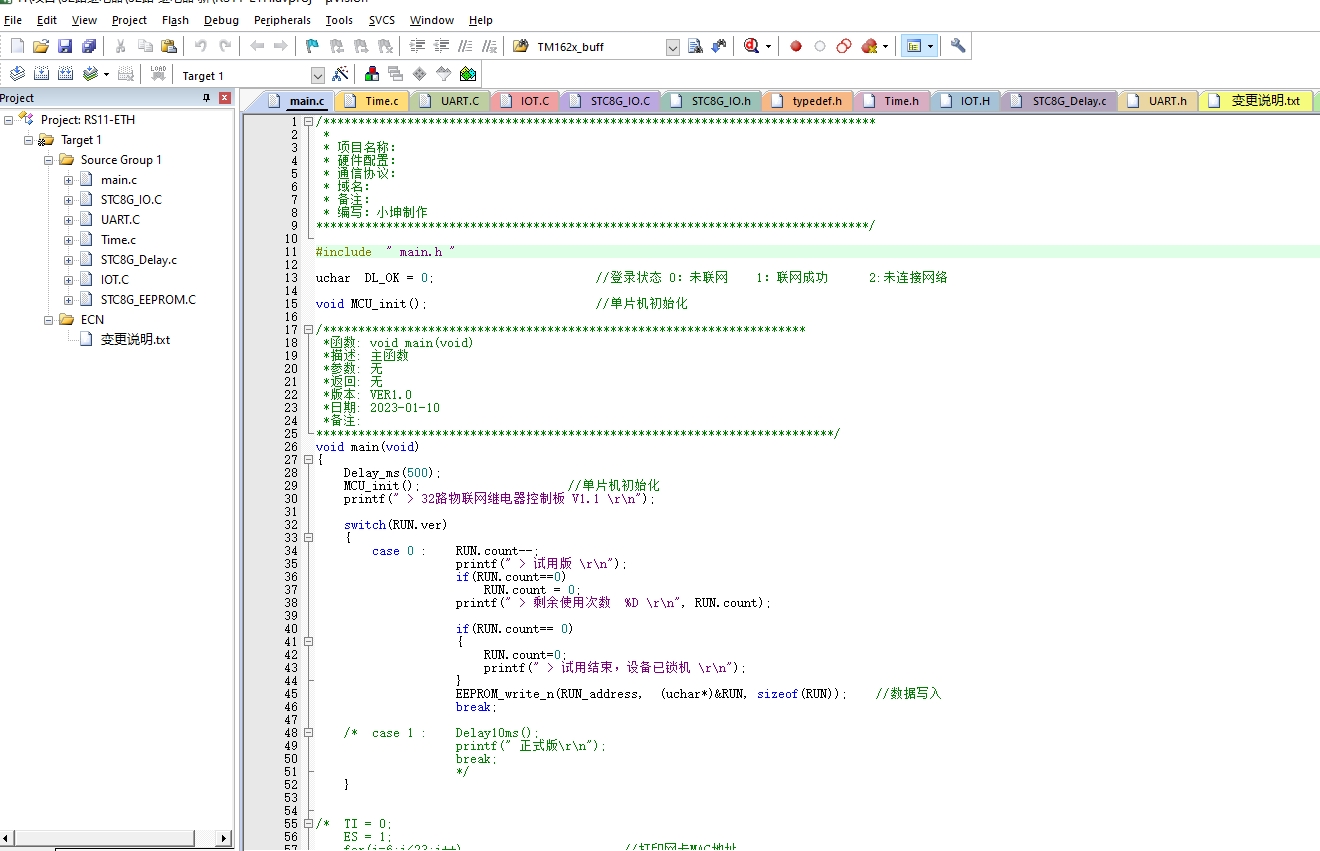
Task: Open Options for Target wand icon
Action: pos(340,74)
